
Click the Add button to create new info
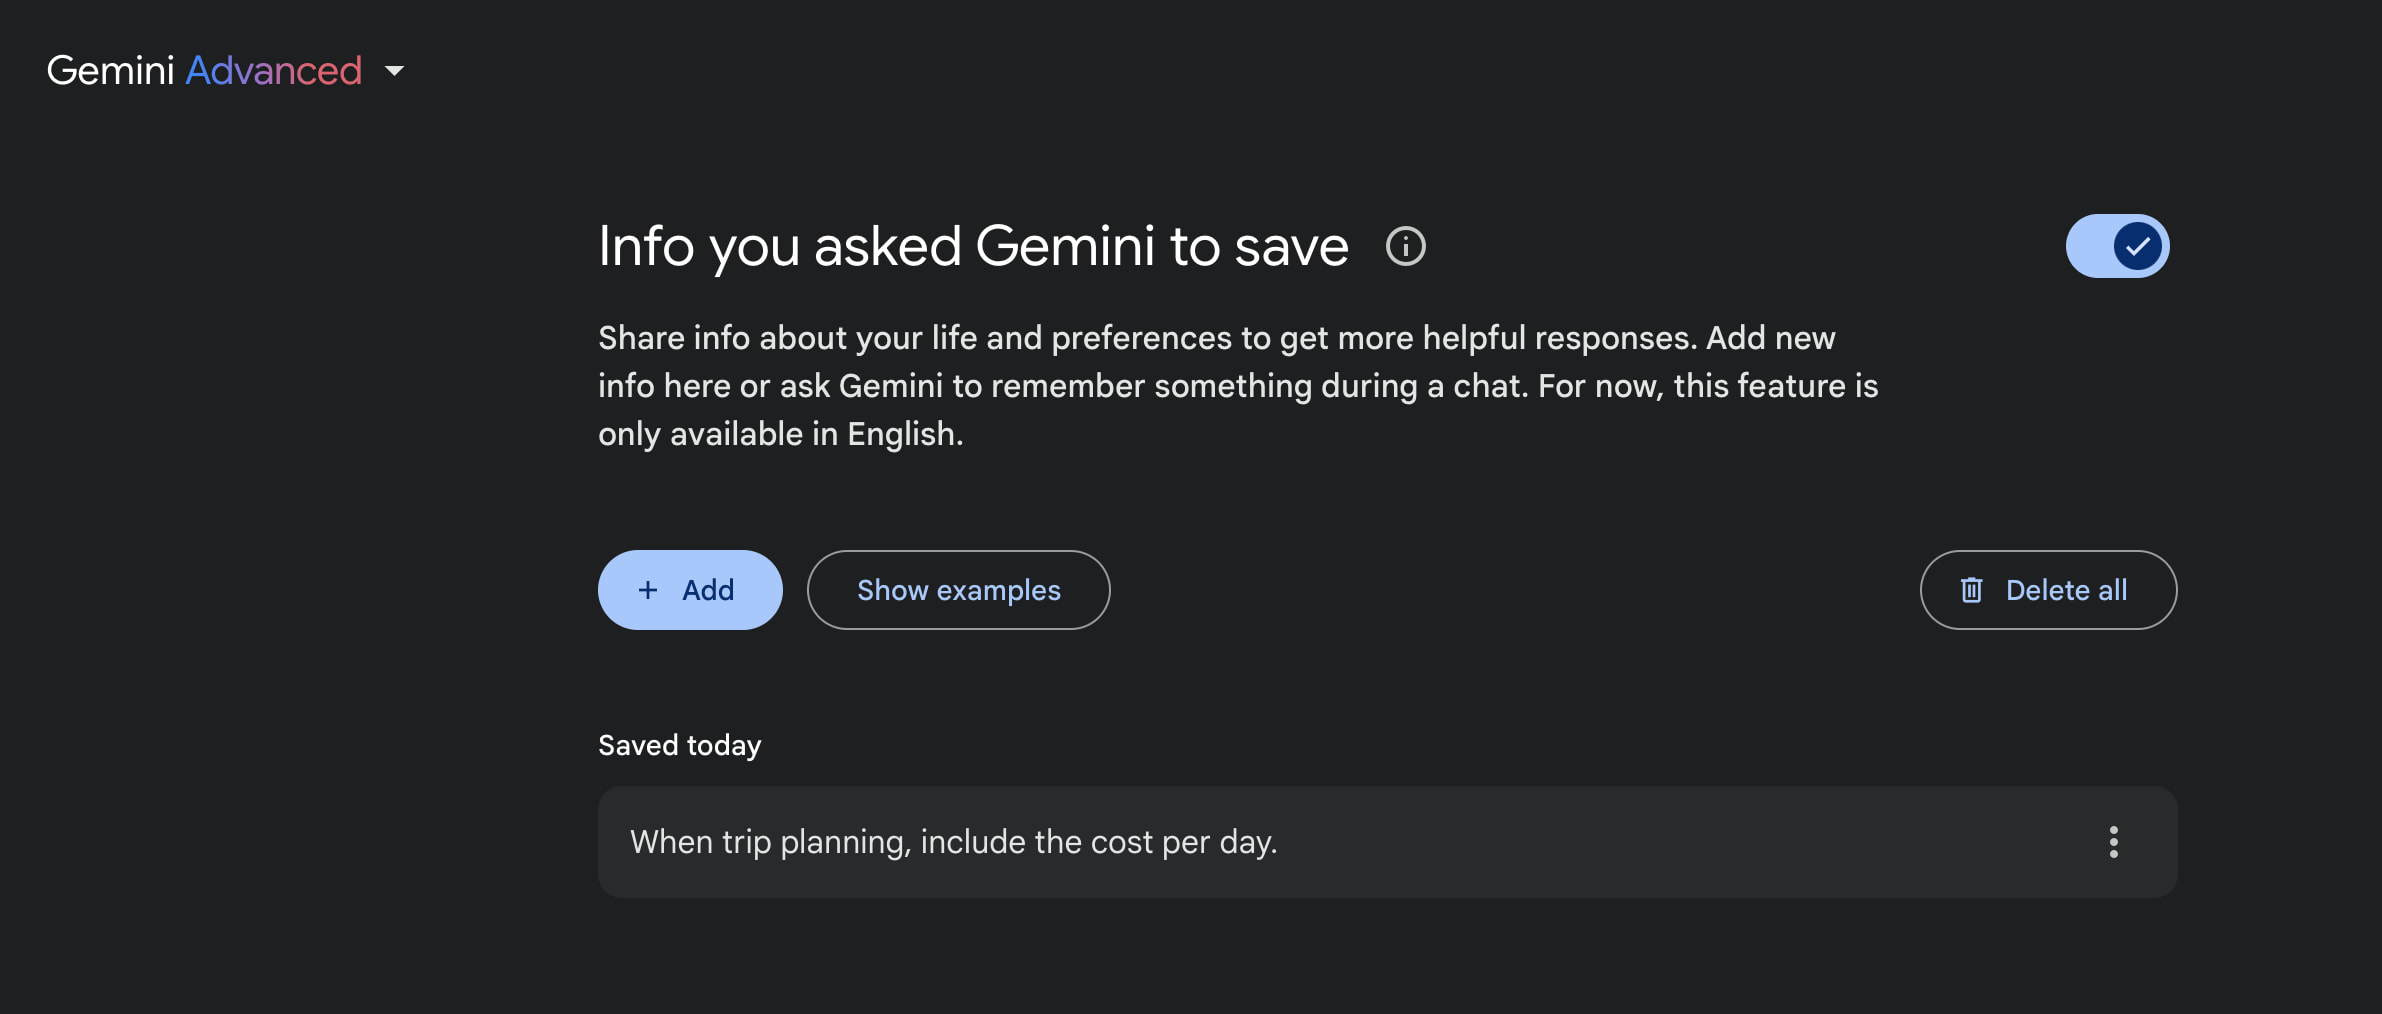coord(690,590)
